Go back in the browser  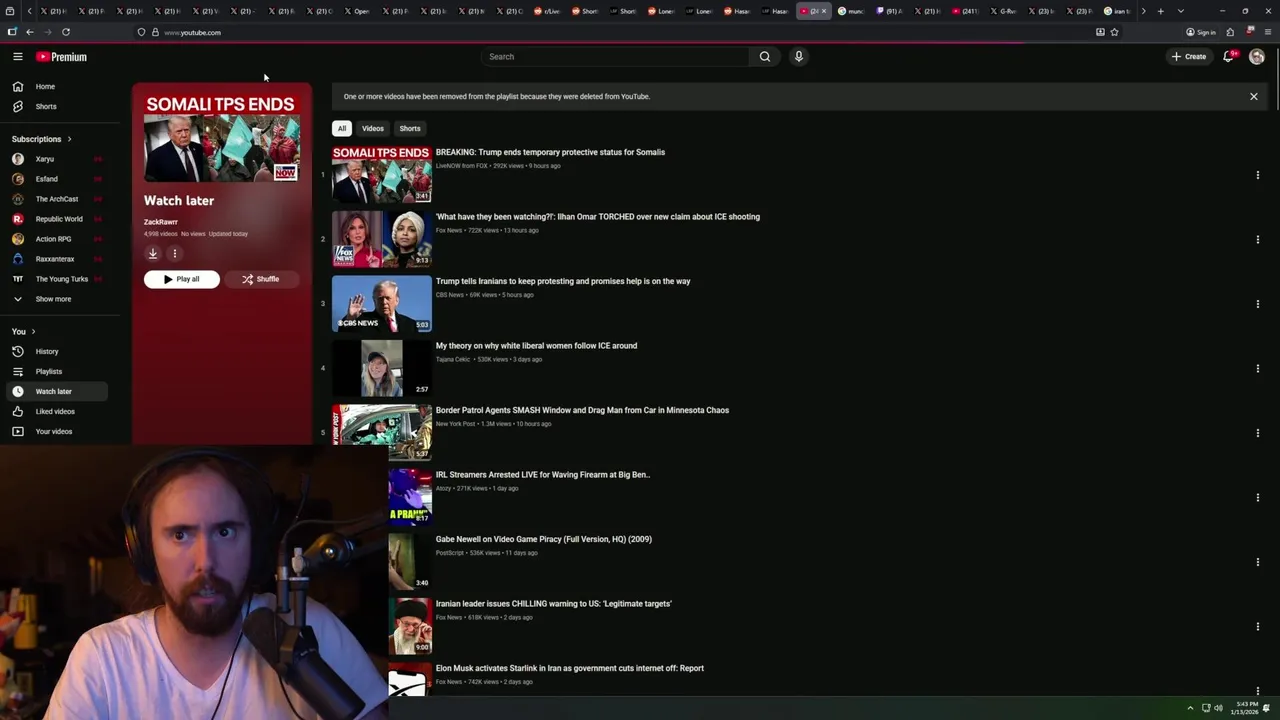[x=30, y=32]
